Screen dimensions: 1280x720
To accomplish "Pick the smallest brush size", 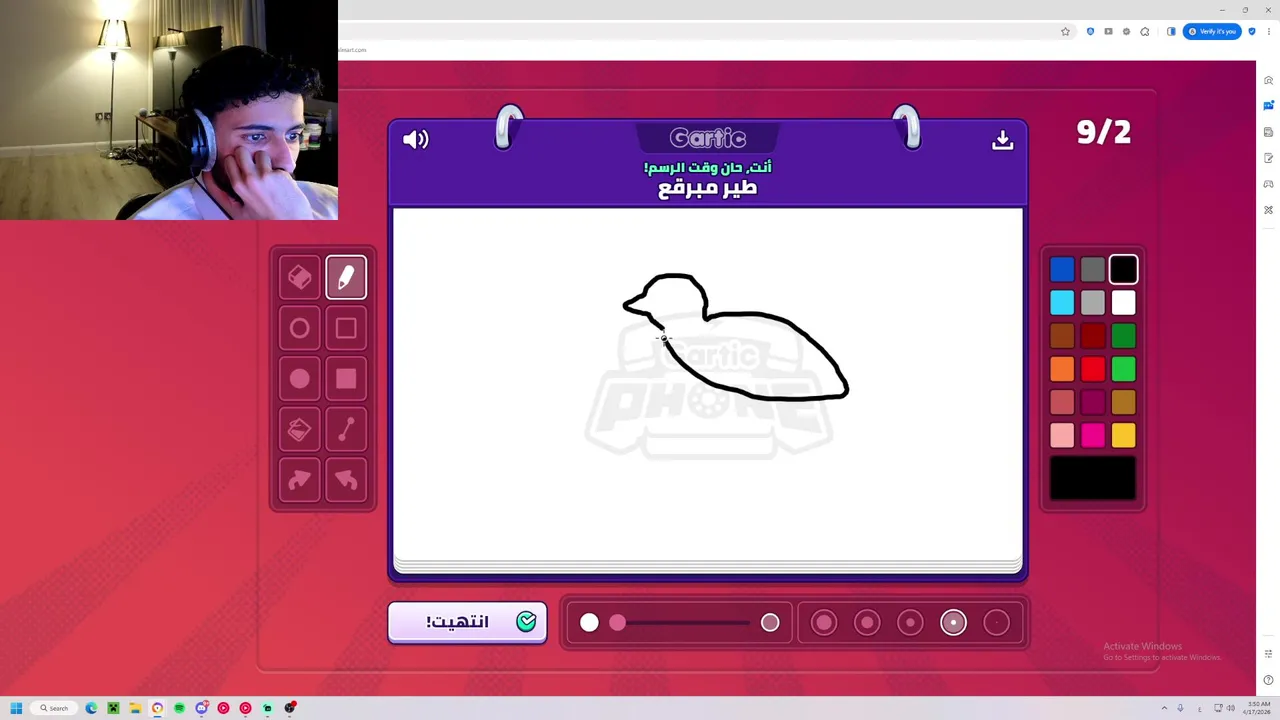I will tap(996, 623).
